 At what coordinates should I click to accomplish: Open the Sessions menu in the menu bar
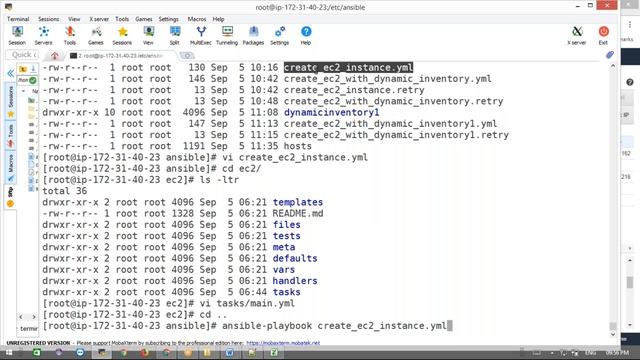click(49, 19)
